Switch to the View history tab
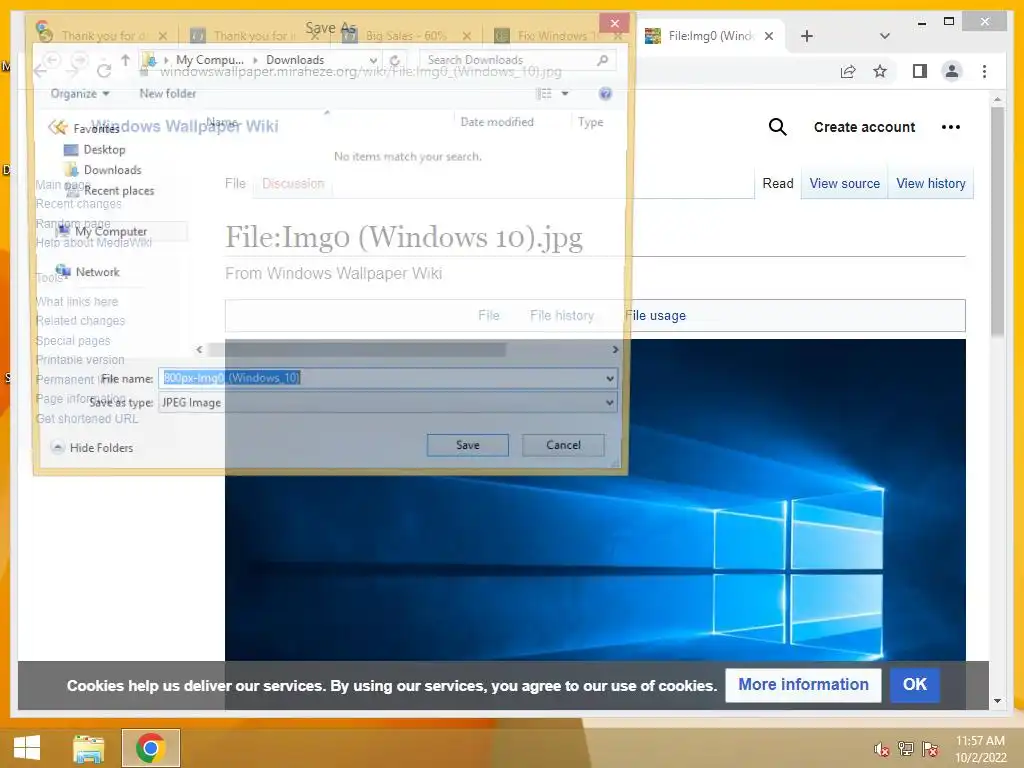Image resolution: width=1024 pixels, height=768 pixels. pos(931,184)
